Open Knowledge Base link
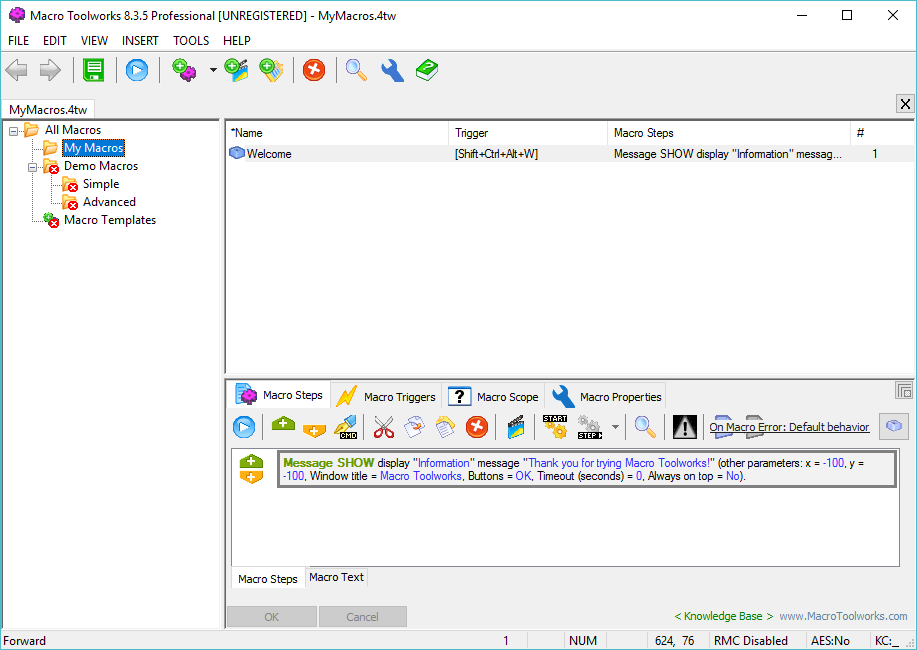Screen dimensions: 917x650 point(723,616)
